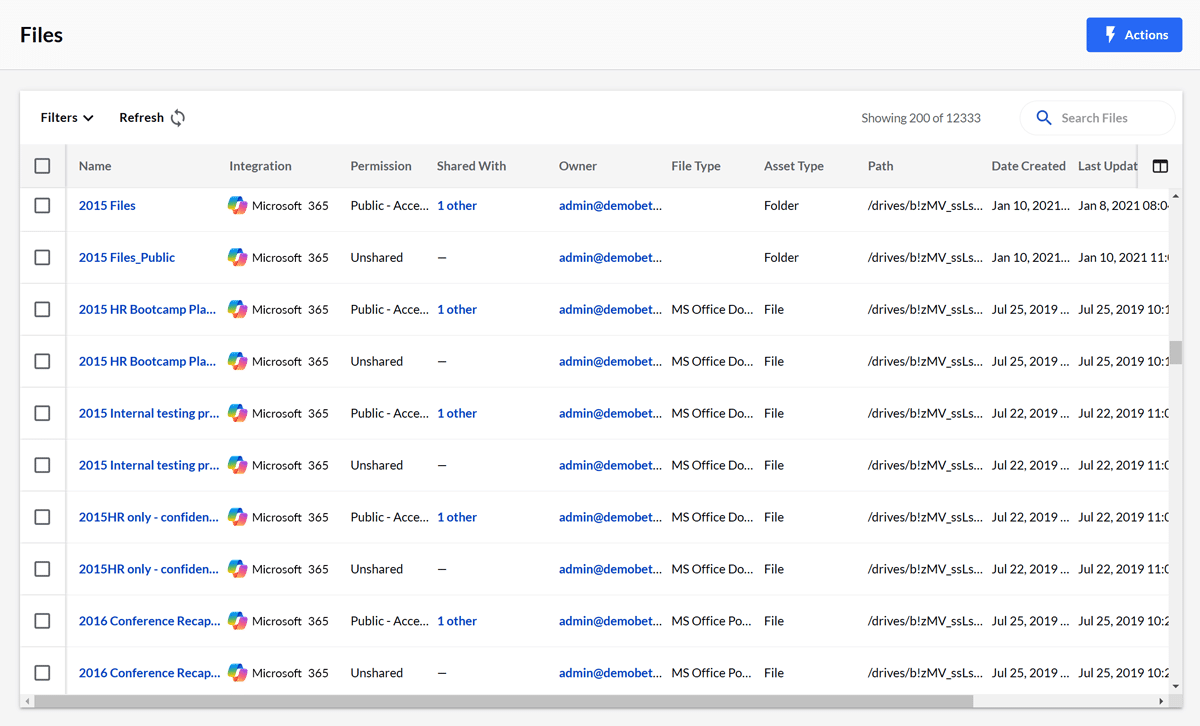Check the public 2015 Internal testing row

tap(42, 413)
